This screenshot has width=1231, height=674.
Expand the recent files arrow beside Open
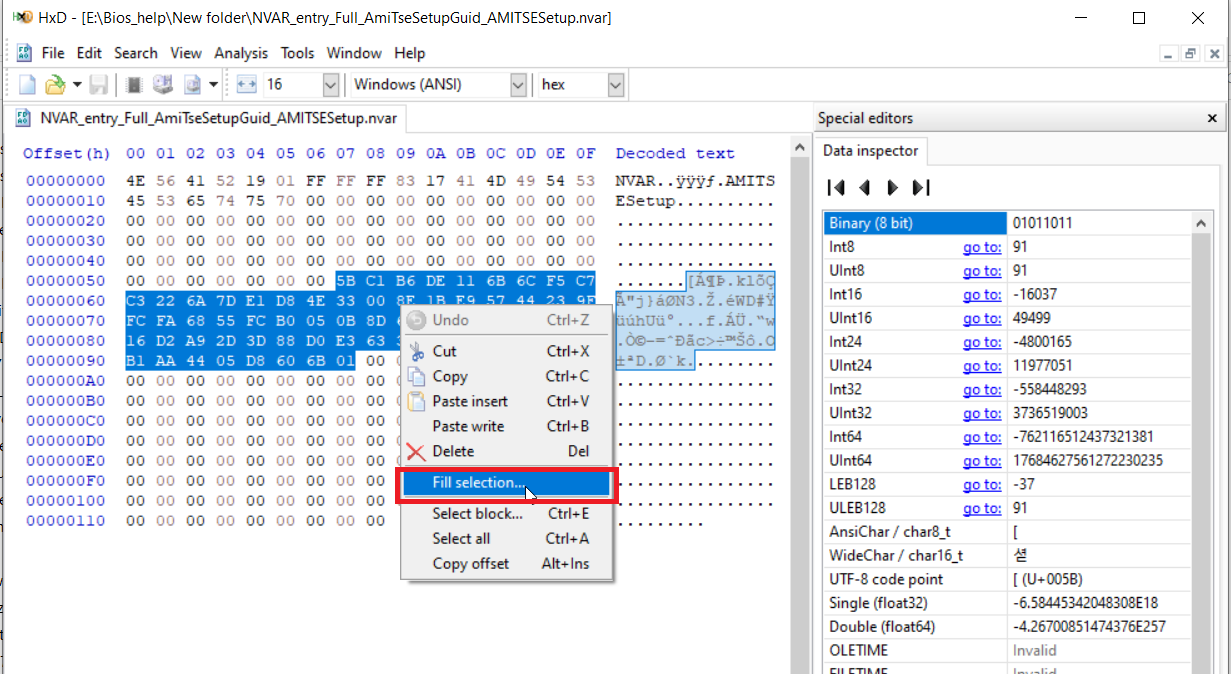(x=76, y=85)
